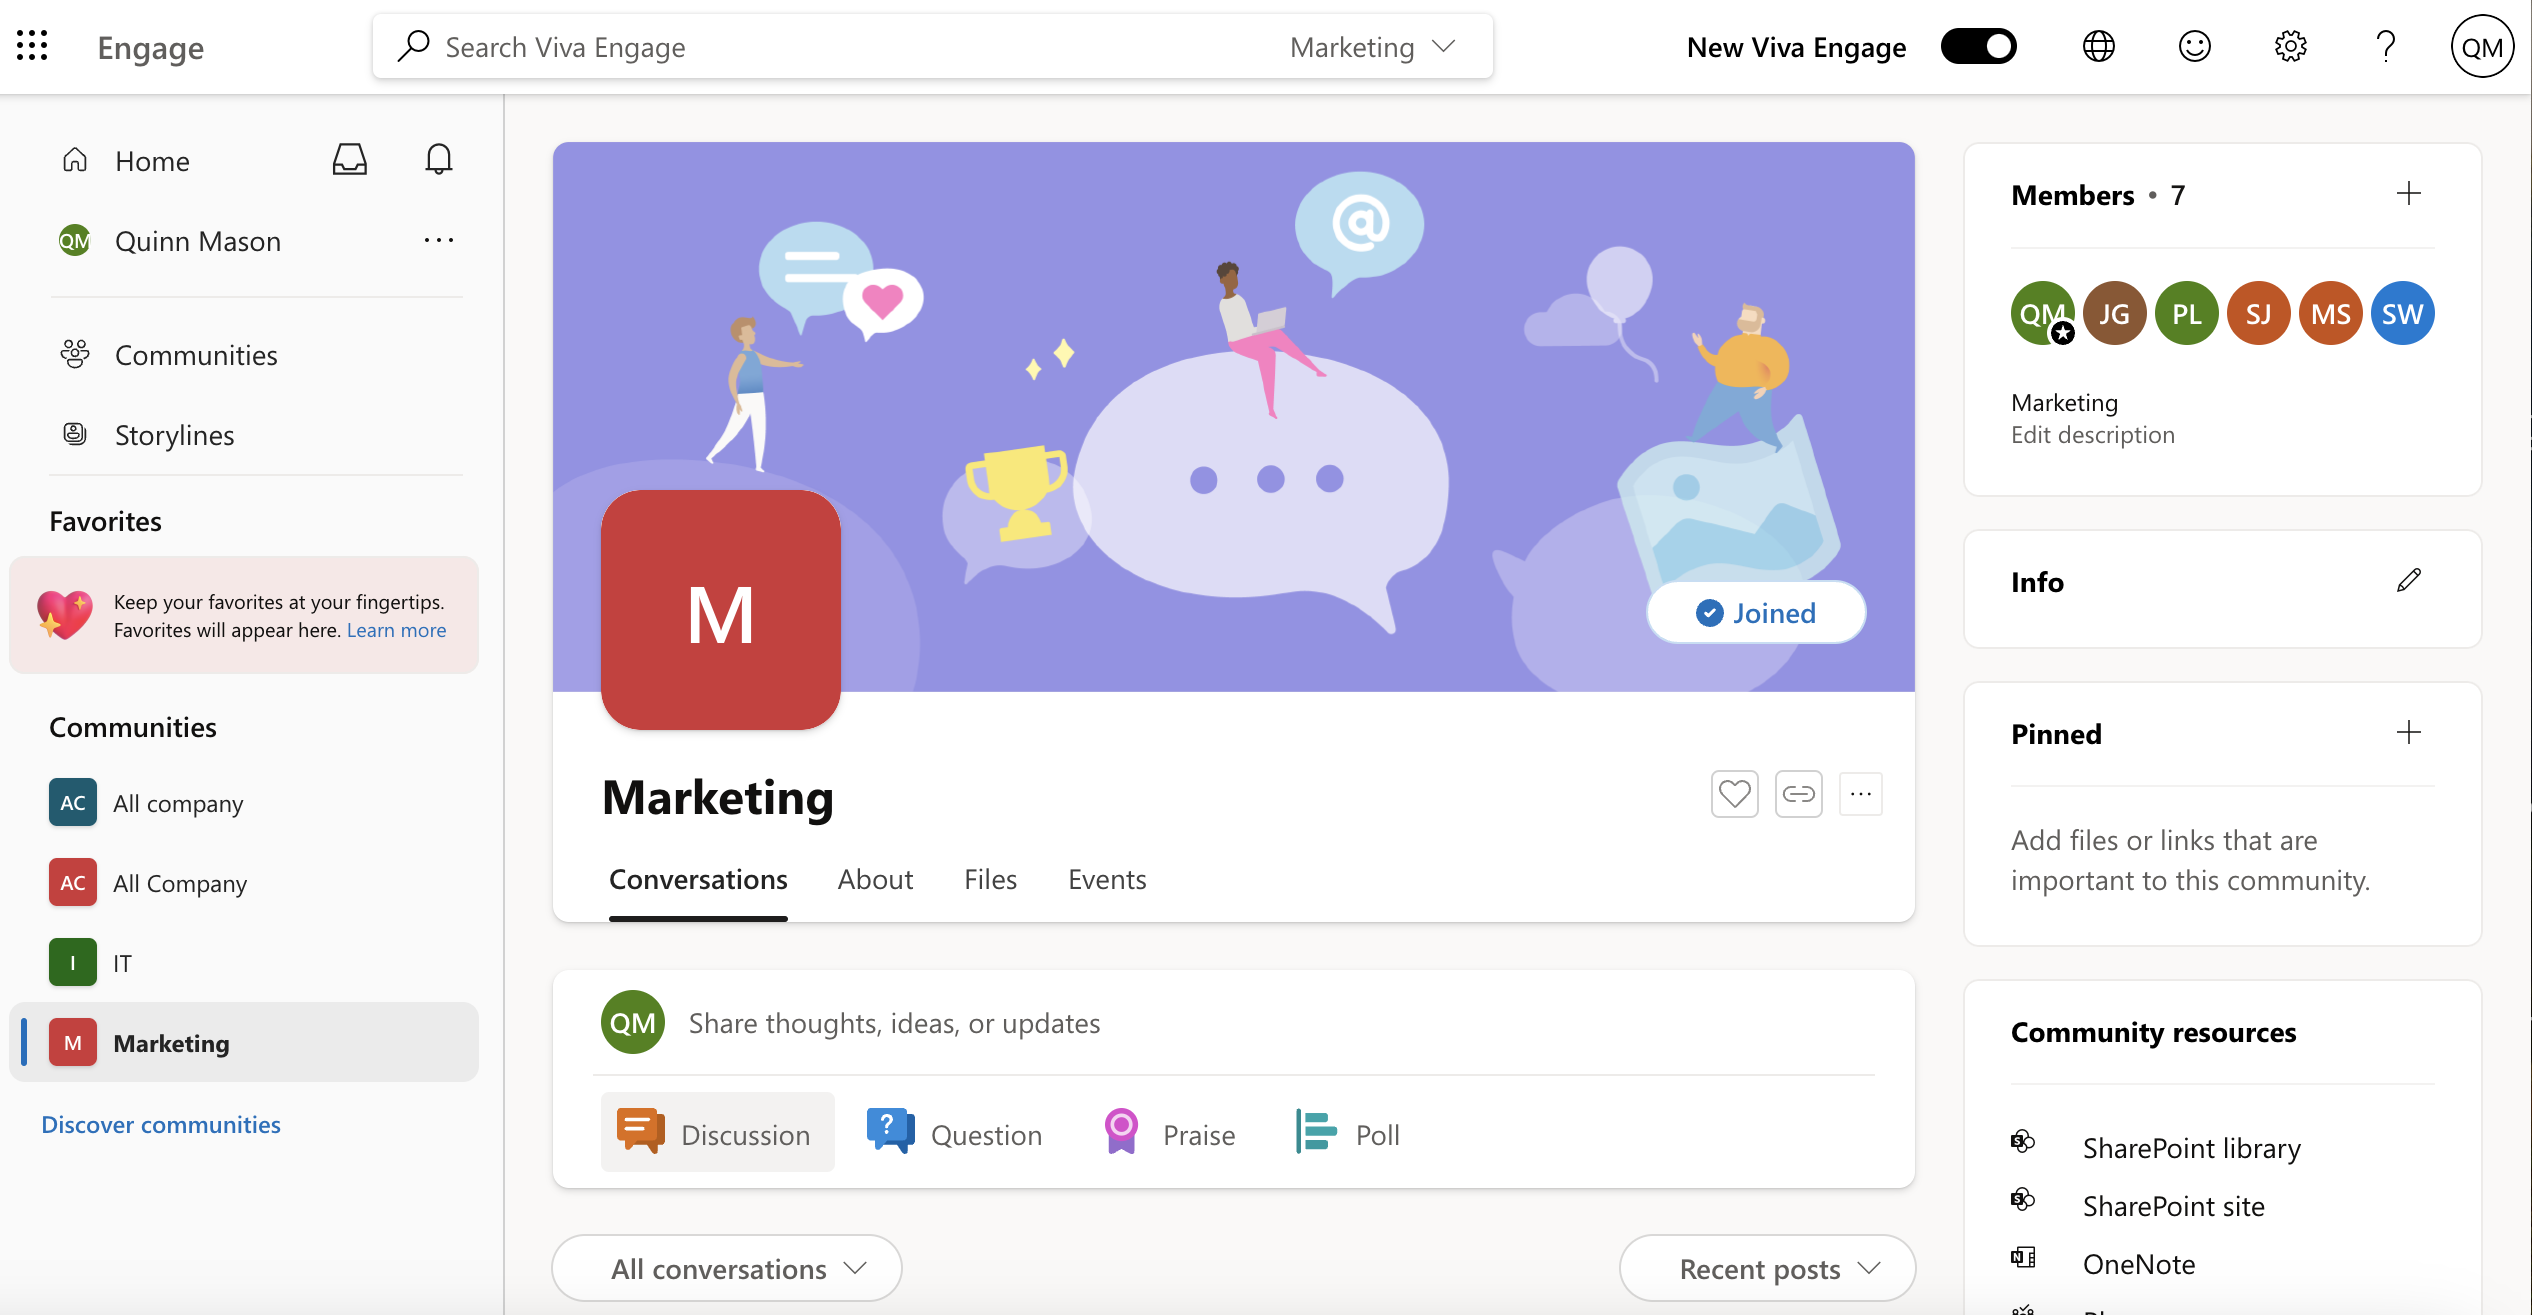
Task: Open MS member avatar
Action: pos(2330,314)
